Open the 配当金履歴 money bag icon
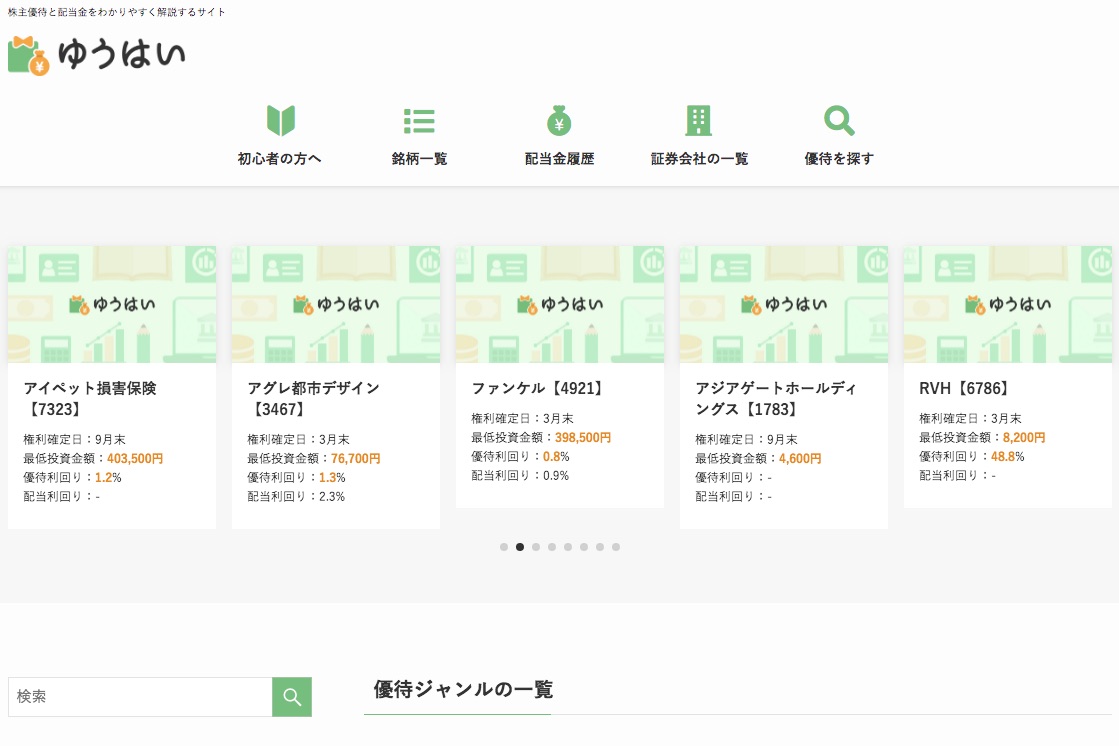The height and width of the screenshot is (746, 1119). pos(559,120)
